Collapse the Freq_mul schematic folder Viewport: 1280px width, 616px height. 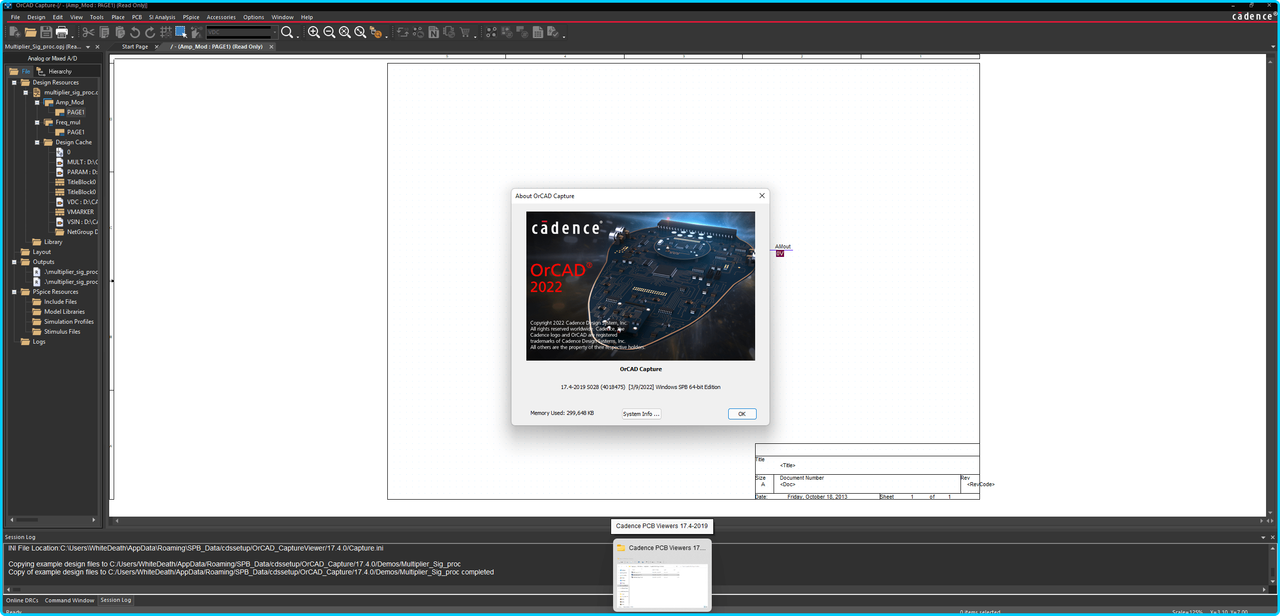click(37, 122)
